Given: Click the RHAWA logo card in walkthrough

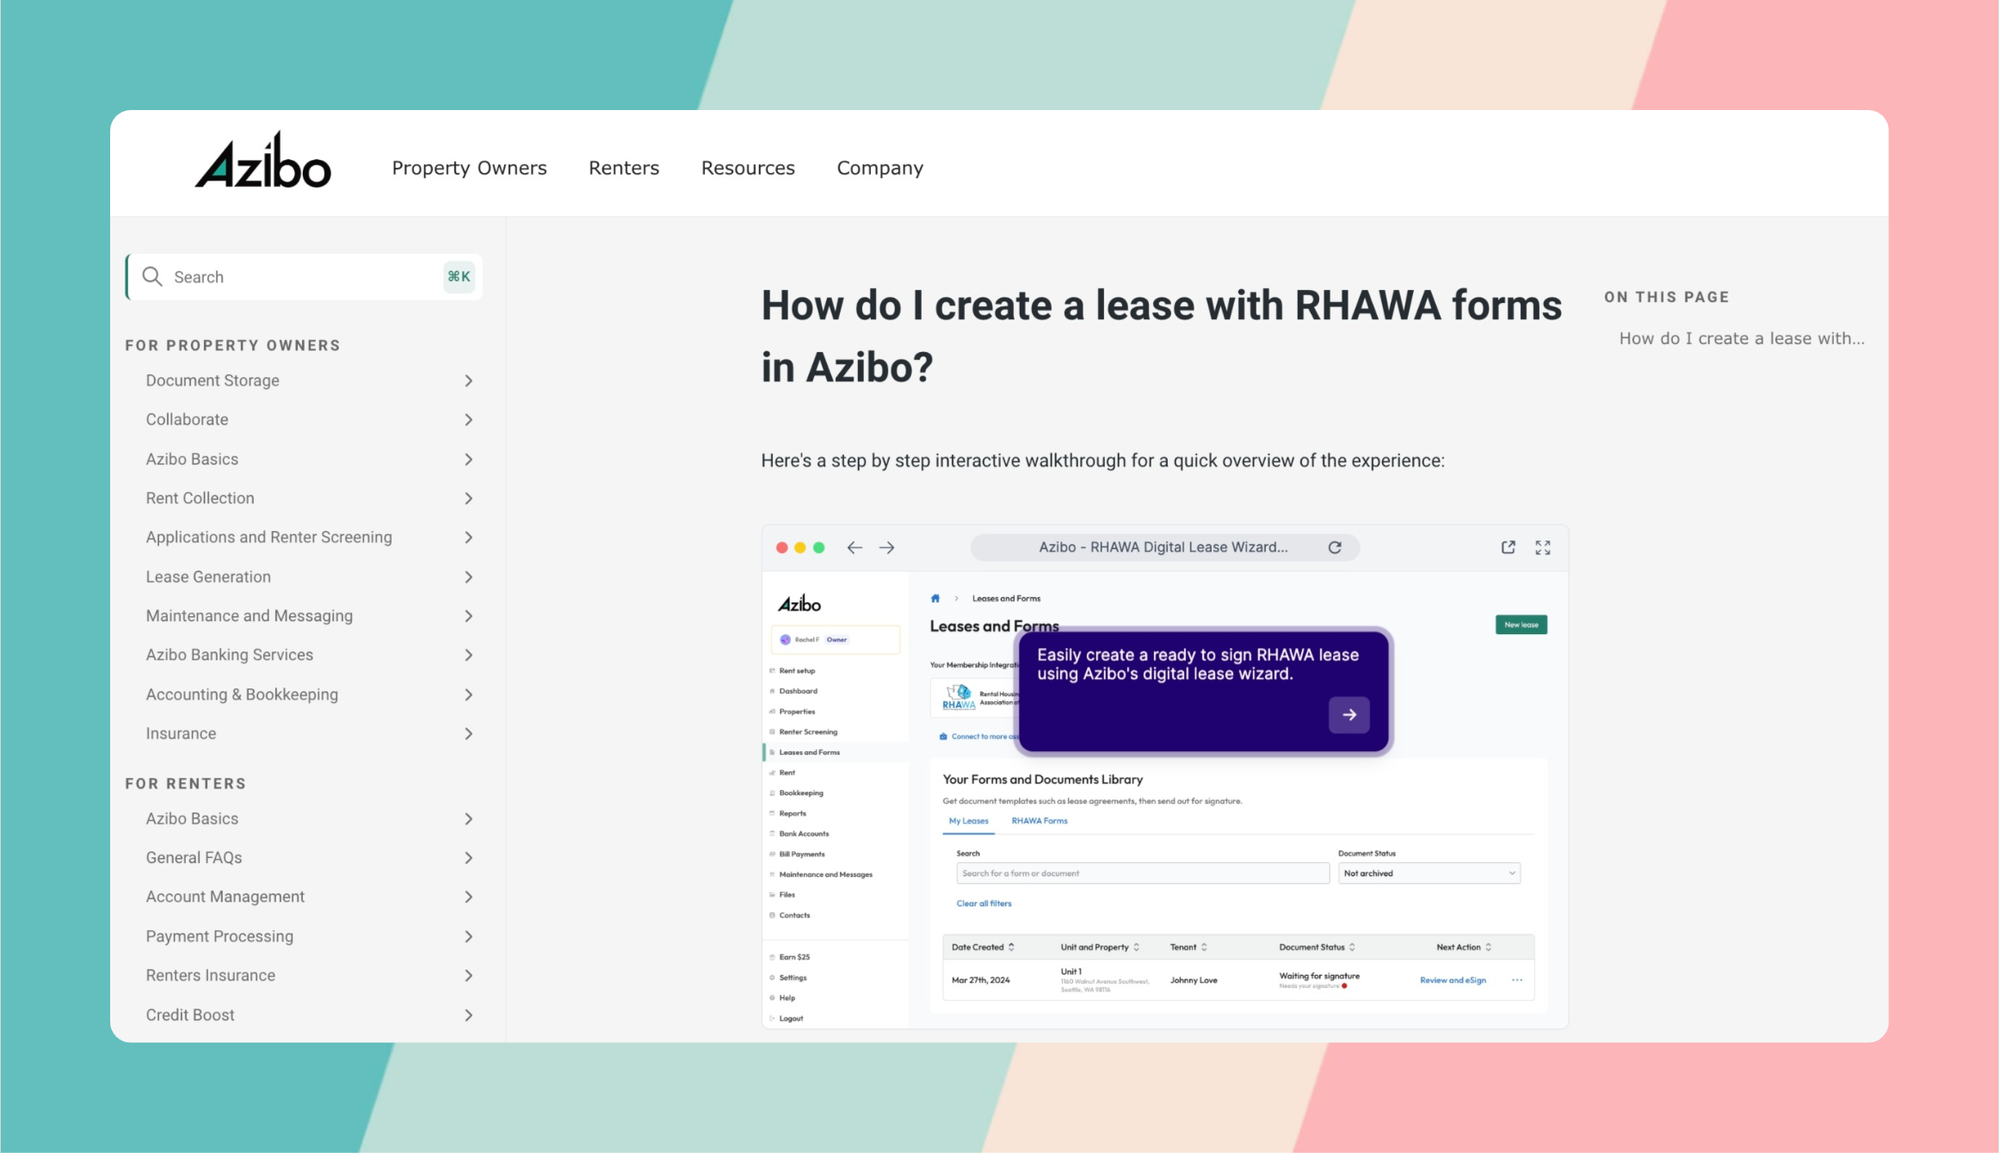Looking at the screenshot, I should [975, 697].
